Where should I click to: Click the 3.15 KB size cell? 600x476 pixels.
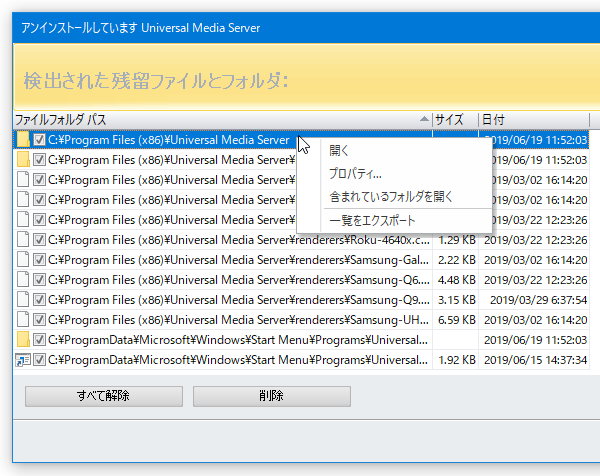point(457,300)
